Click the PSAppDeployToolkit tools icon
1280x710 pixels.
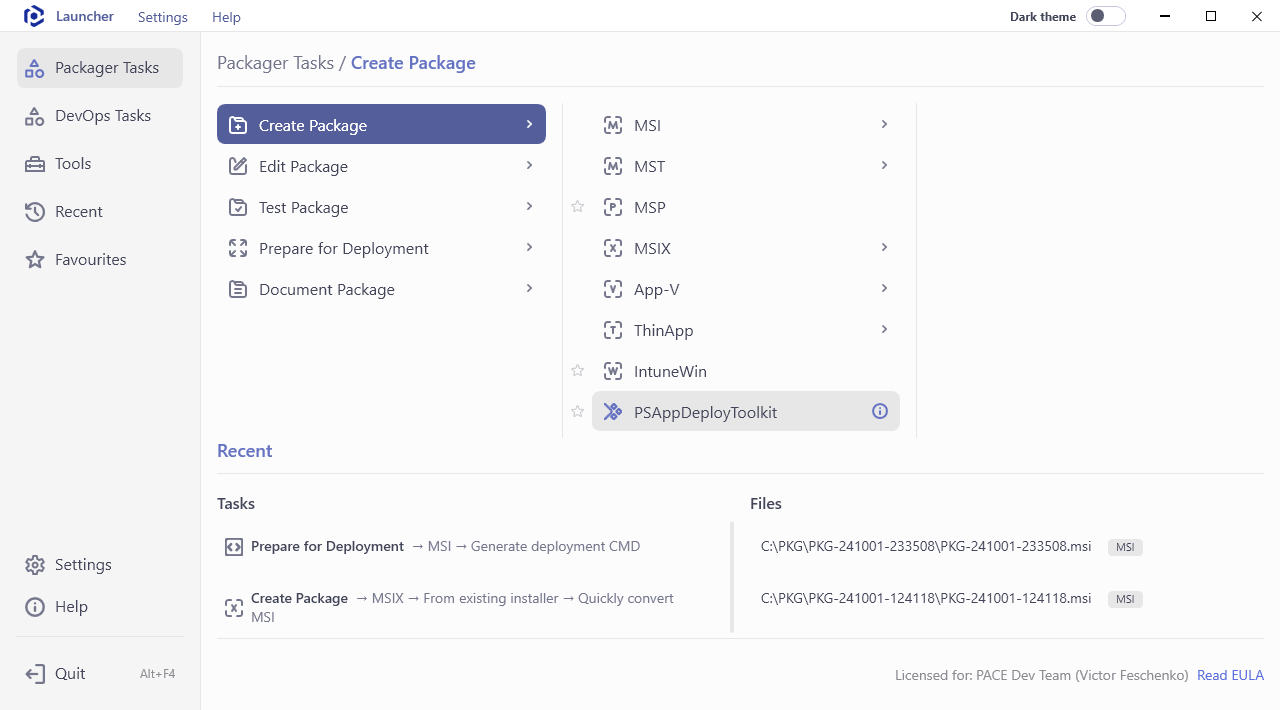tap(613, 412)
